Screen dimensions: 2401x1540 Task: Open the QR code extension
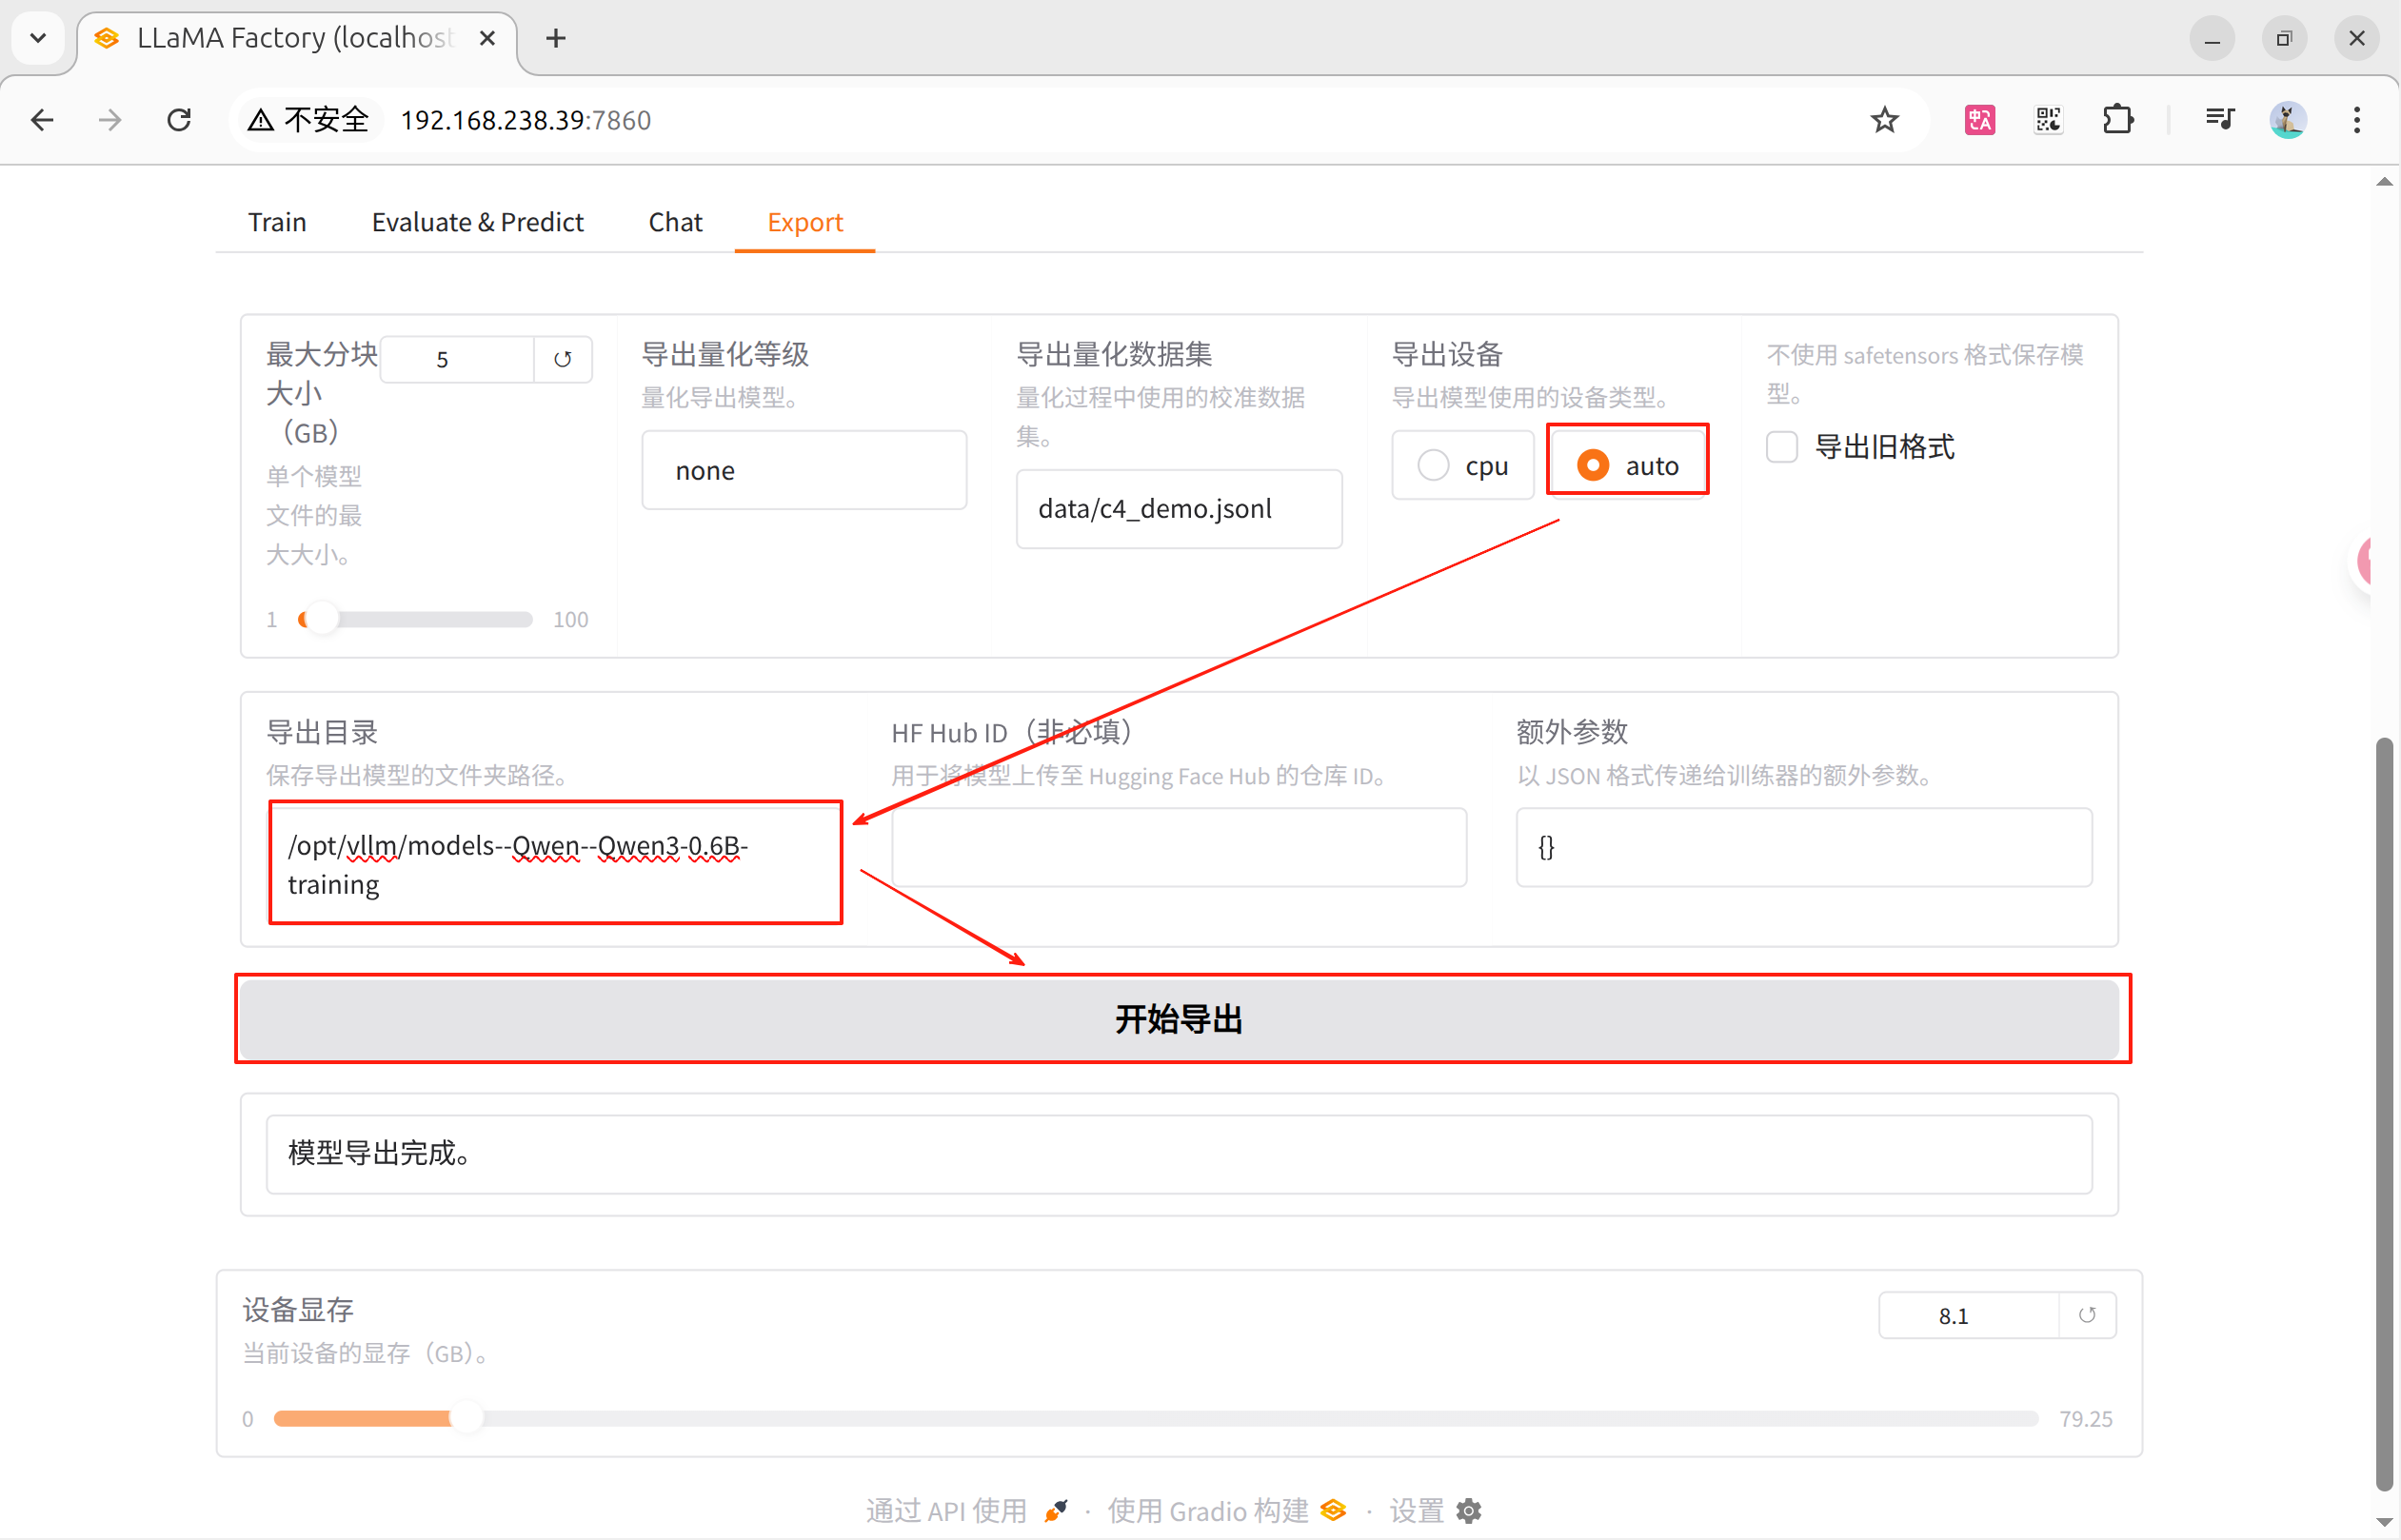pyautogui.click(x=2048, y=120)
